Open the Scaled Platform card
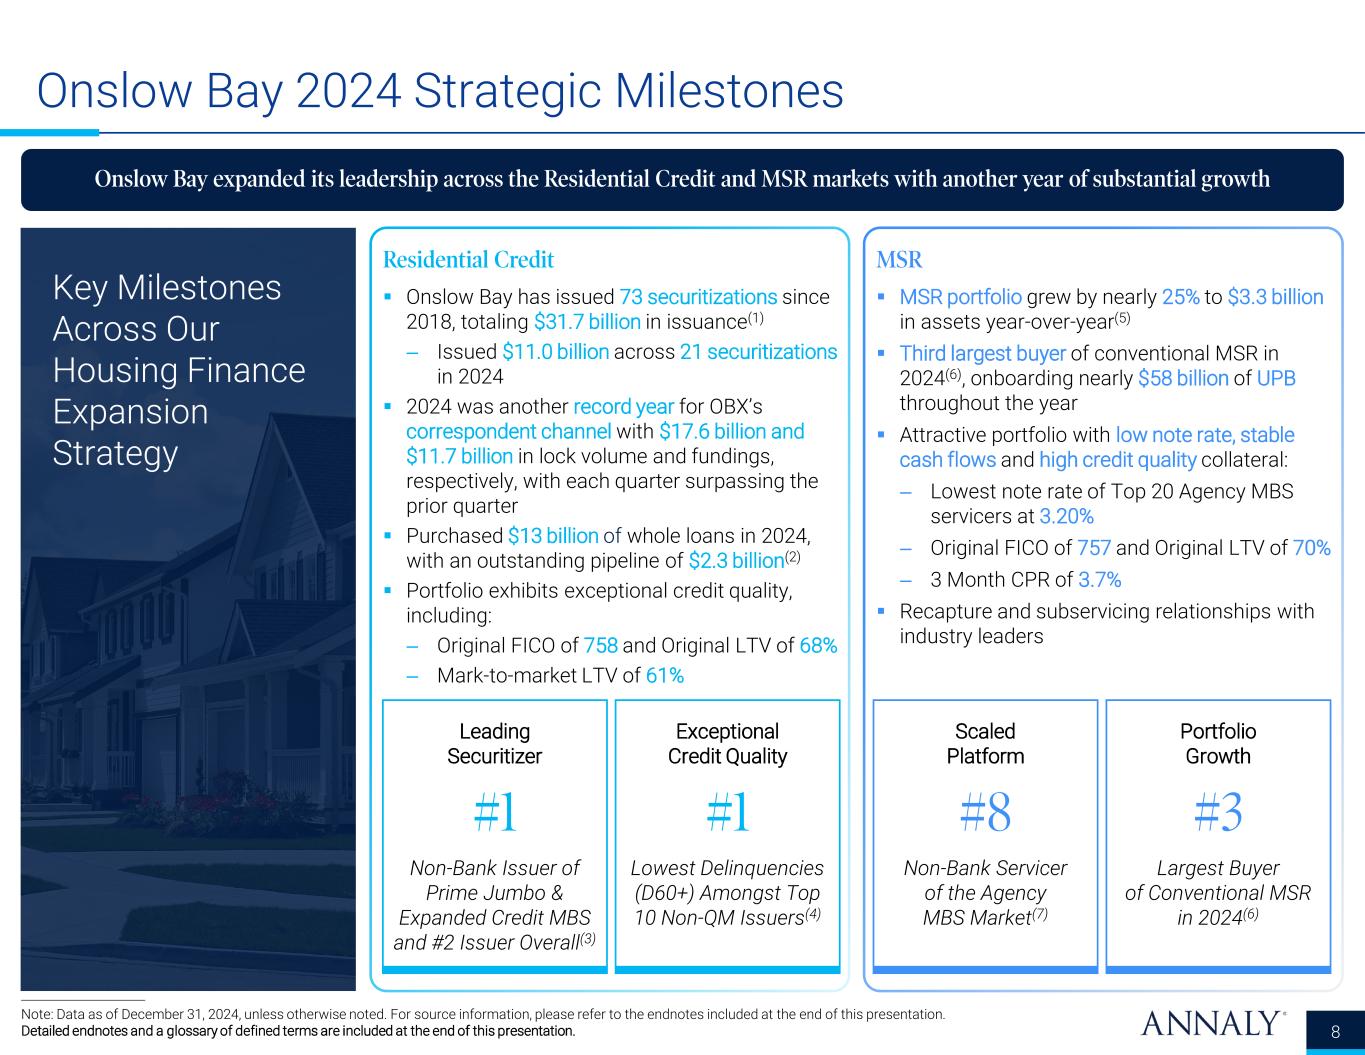This screenshot has height=1055, width=1365. [985, 835]
